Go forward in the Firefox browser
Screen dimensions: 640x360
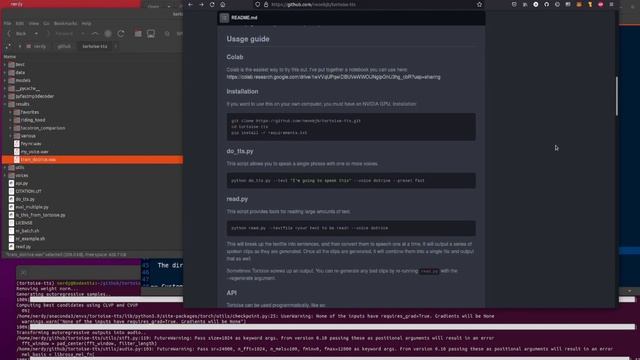pyautogui.click(x=201, y=4)
